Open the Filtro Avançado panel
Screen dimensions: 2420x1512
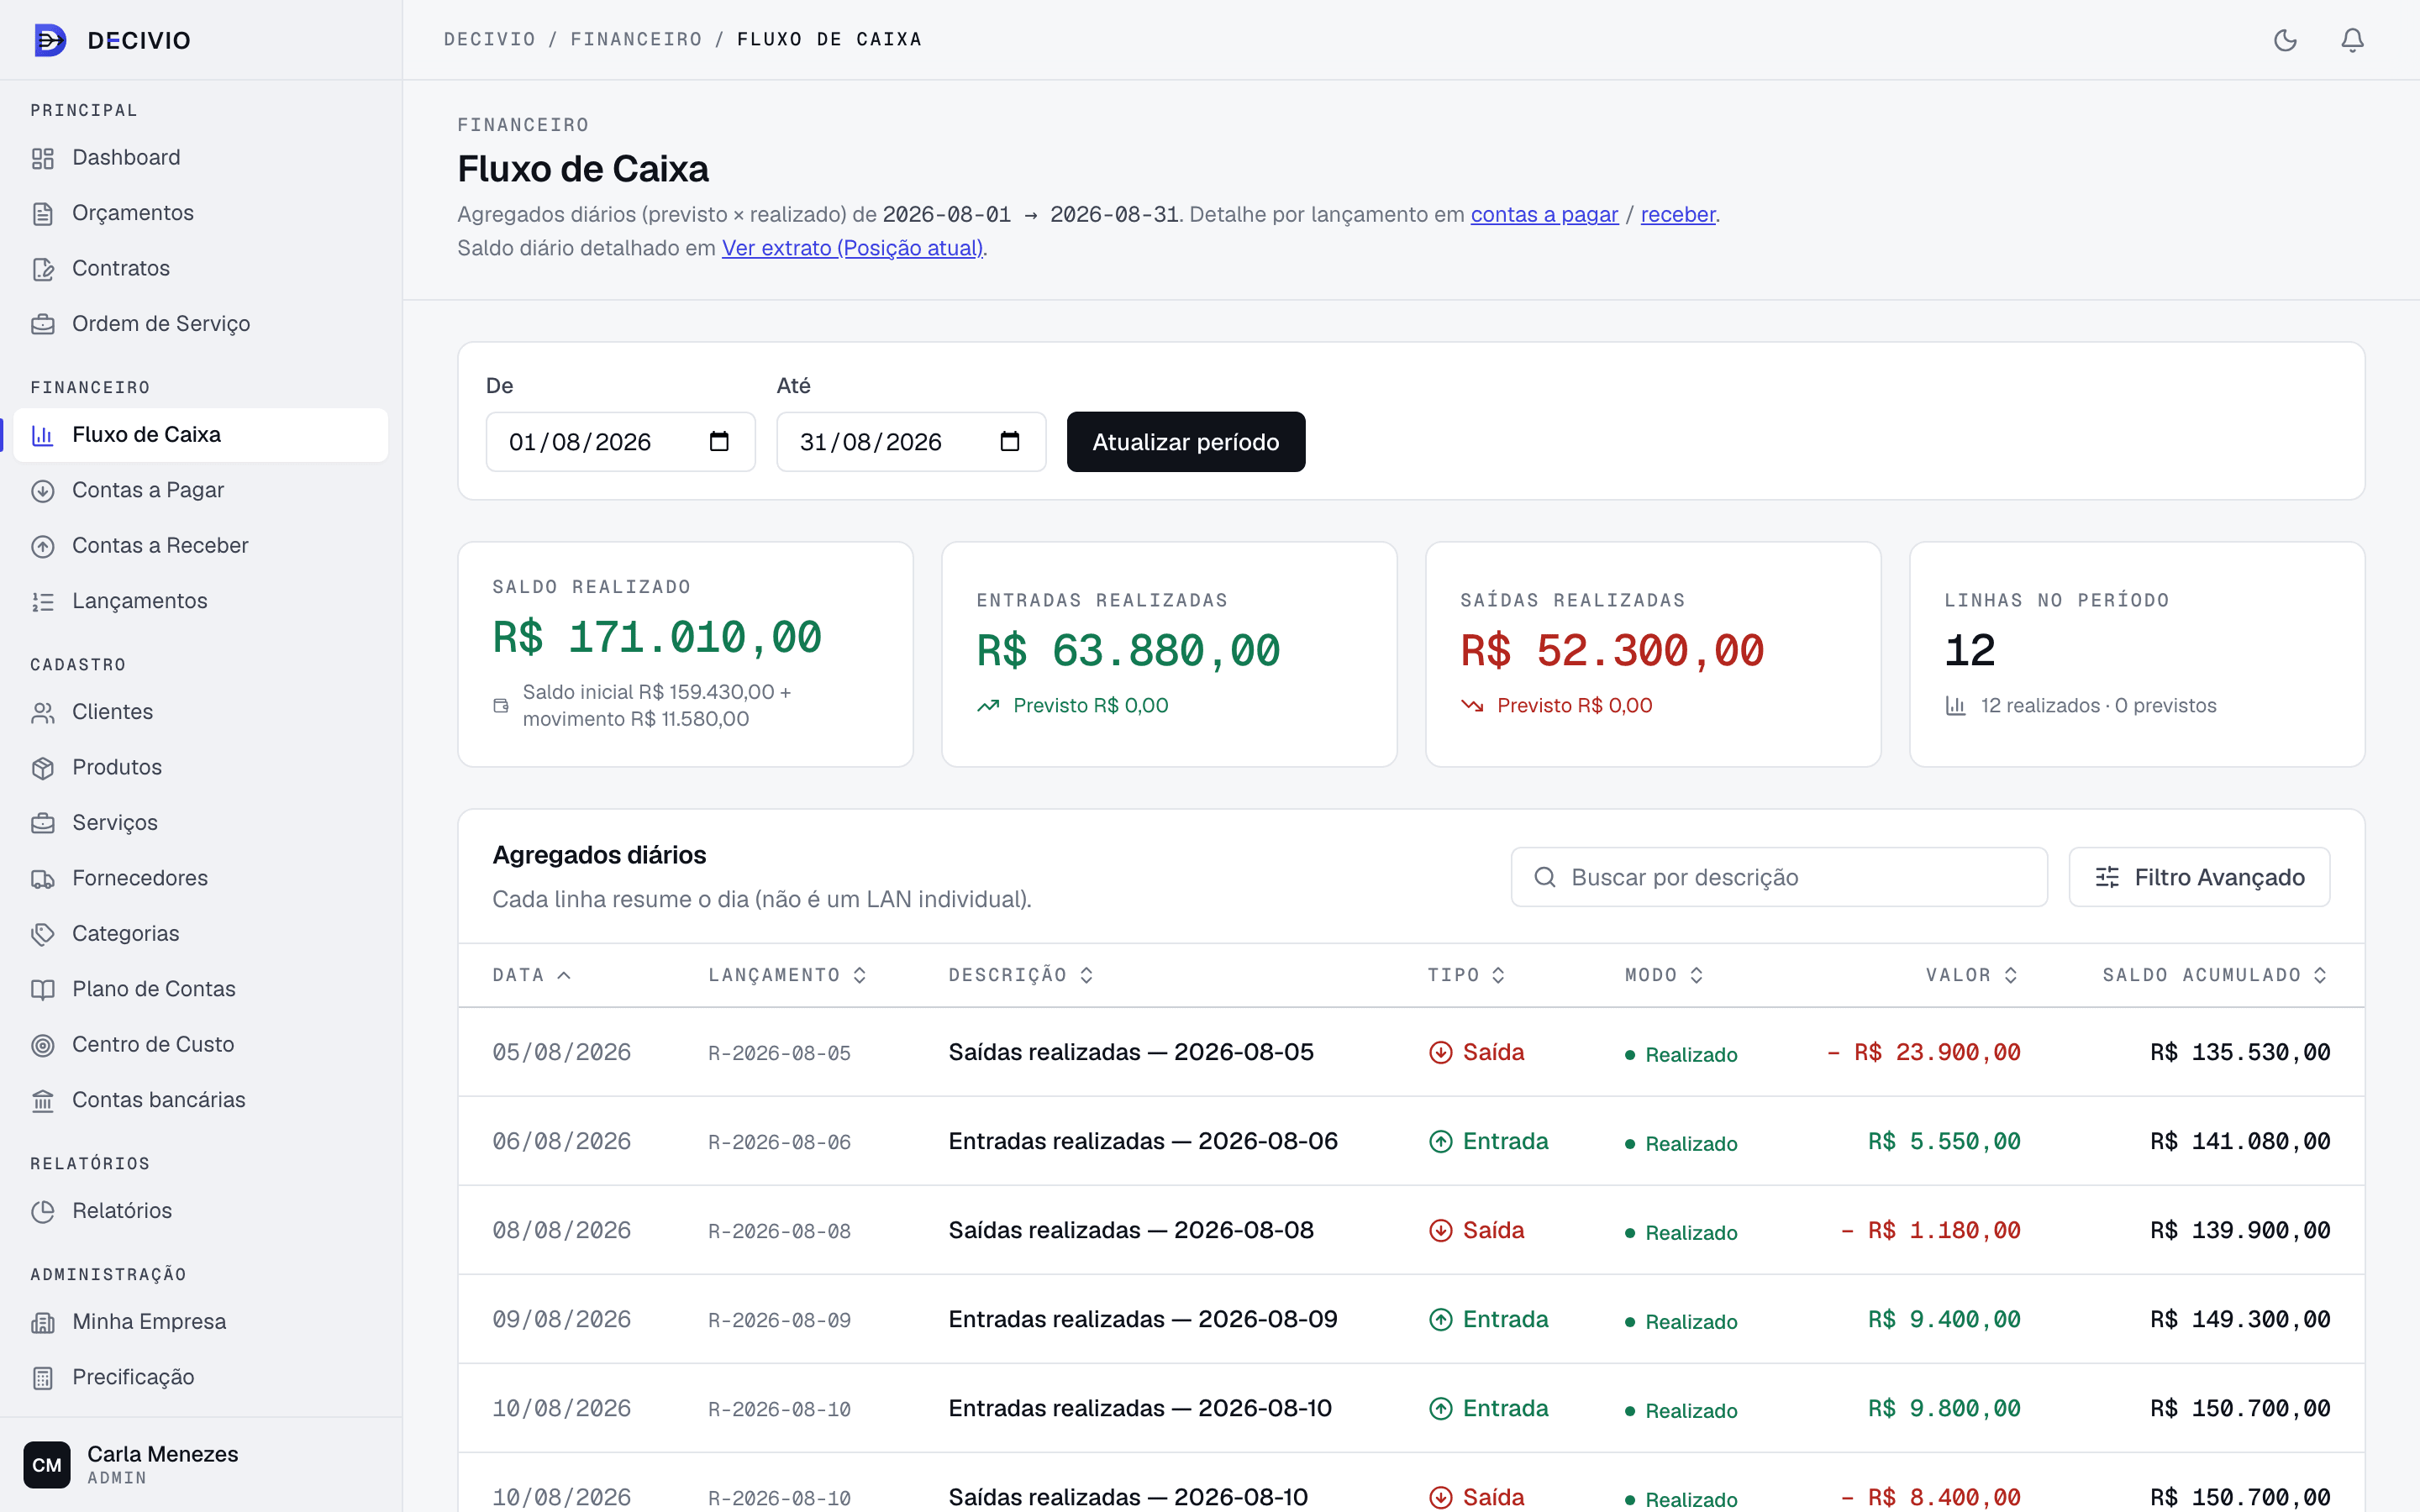tap(2199, 877)
